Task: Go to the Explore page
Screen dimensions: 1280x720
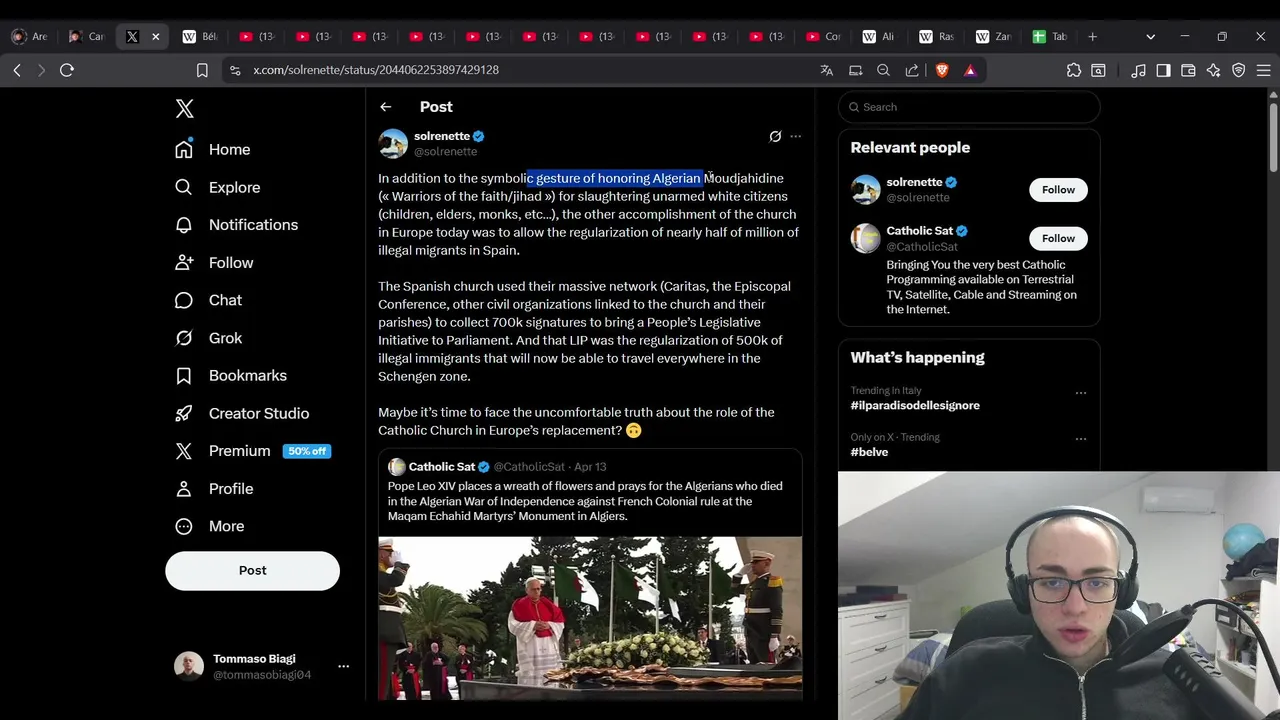Action: (x=217, y=187)
